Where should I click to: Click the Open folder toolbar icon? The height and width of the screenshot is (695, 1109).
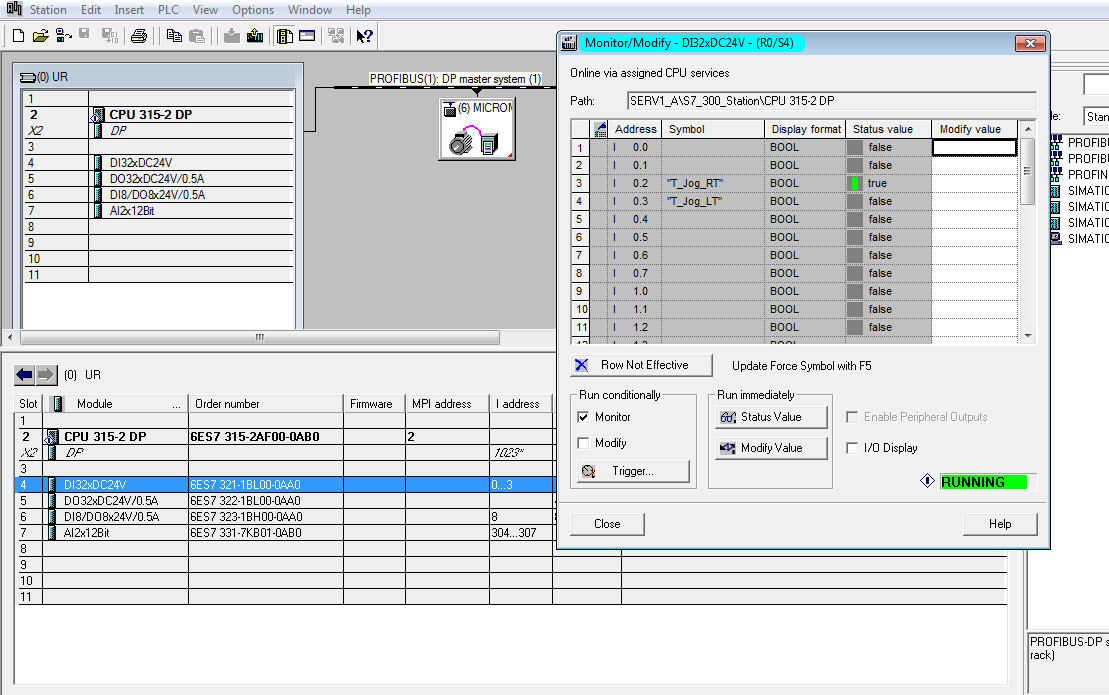point(40,35)
